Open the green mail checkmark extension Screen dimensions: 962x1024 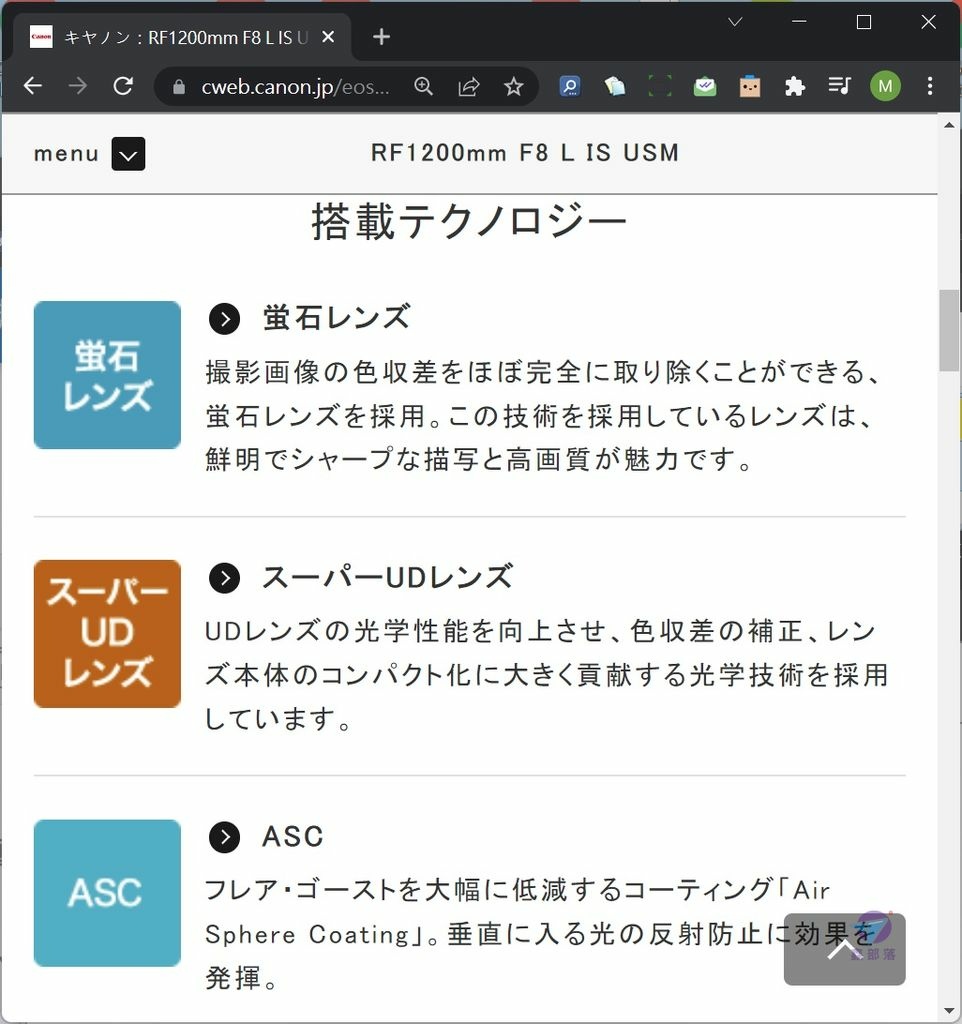click(705, 86)
